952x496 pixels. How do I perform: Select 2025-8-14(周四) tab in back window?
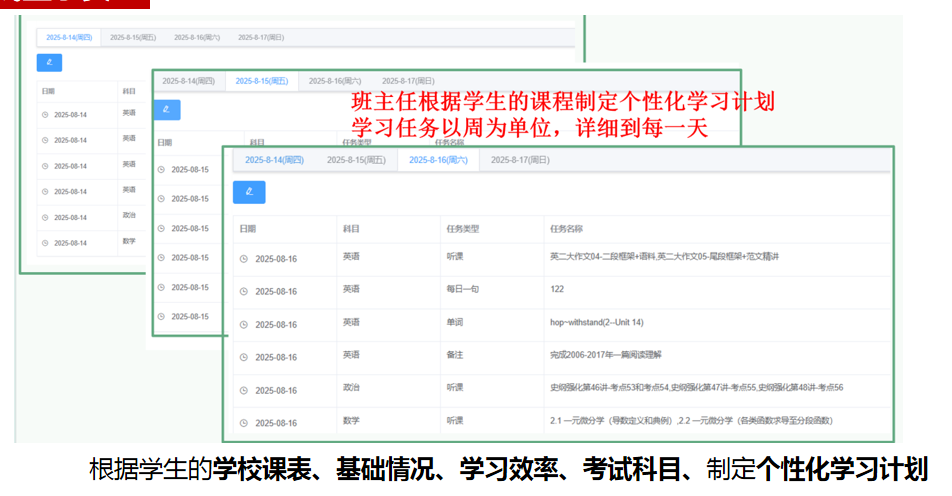tap(69, 38)
